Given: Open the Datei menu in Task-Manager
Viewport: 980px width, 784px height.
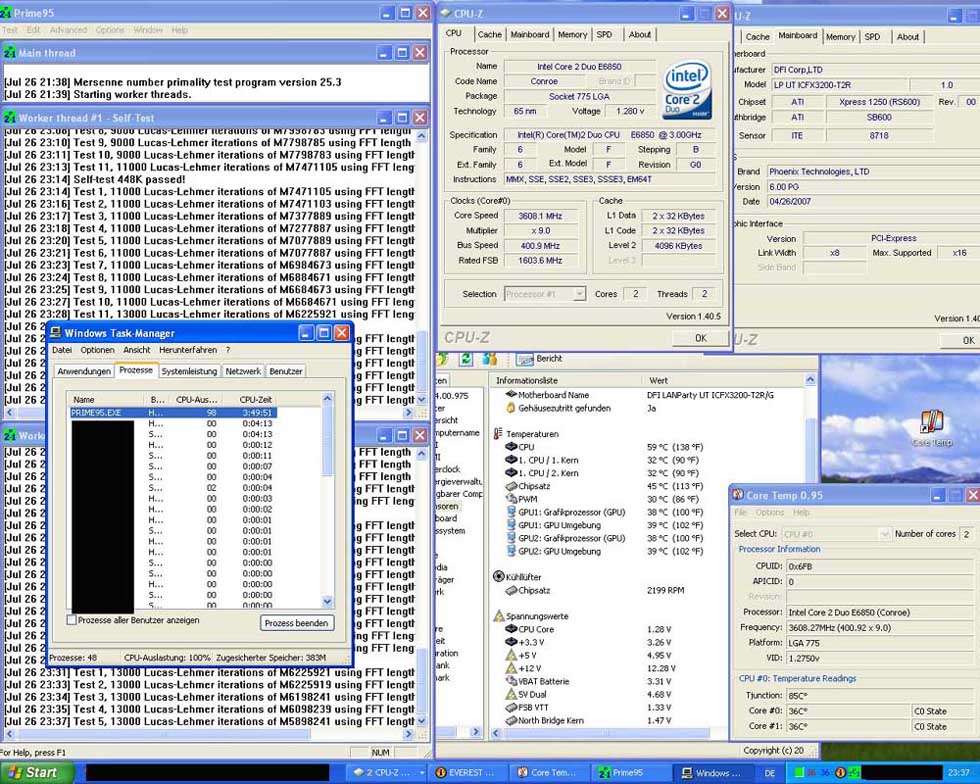Looking at the screenshot, I should click(x=62, y=350).
